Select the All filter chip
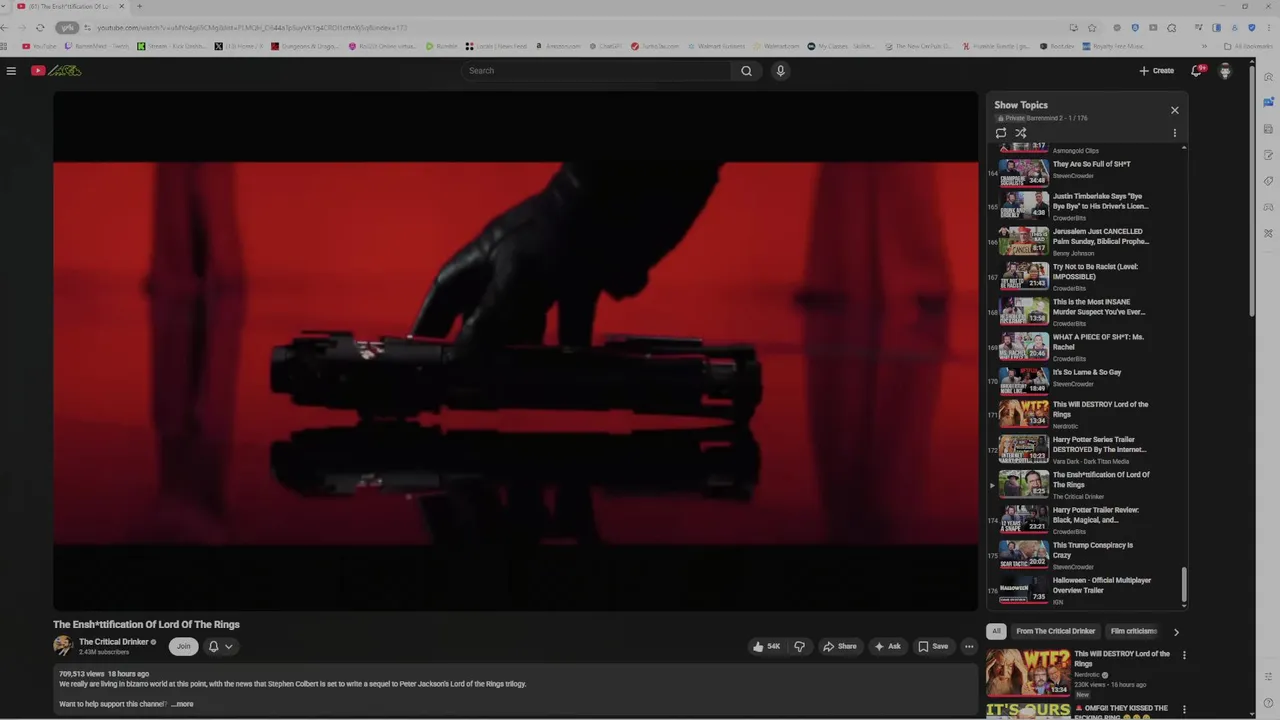The height and width of the screenshot is (720, 1280). point(996,631)
